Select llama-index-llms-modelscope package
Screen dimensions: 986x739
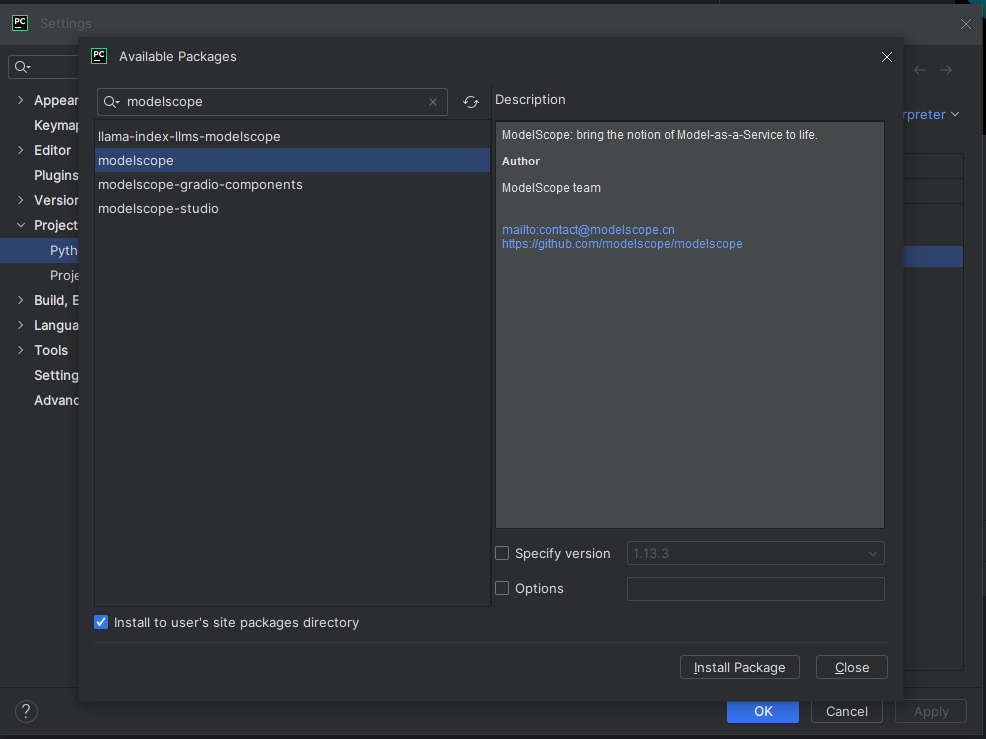(x=189, y=136)
